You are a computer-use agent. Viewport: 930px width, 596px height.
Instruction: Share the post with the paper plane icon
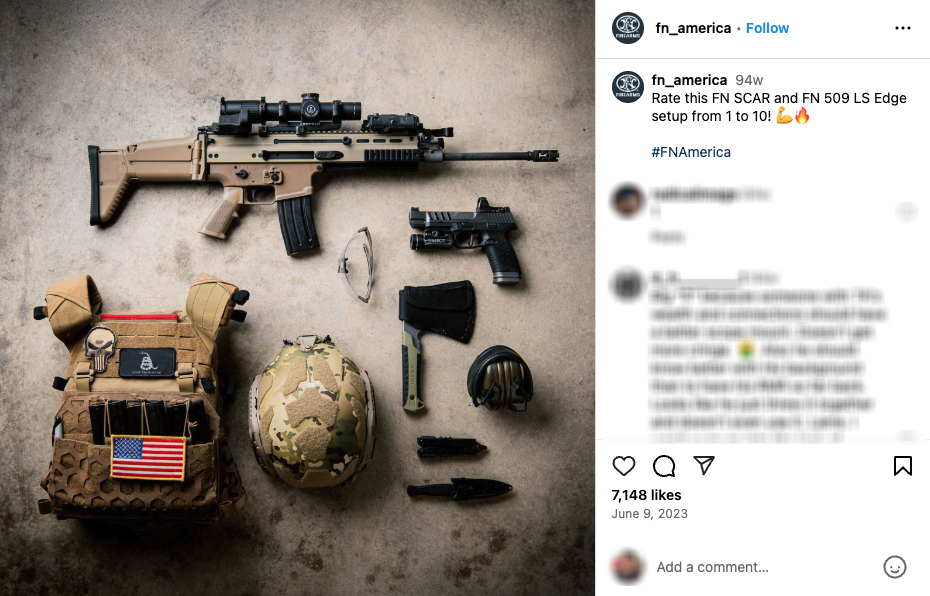[704, 466]
